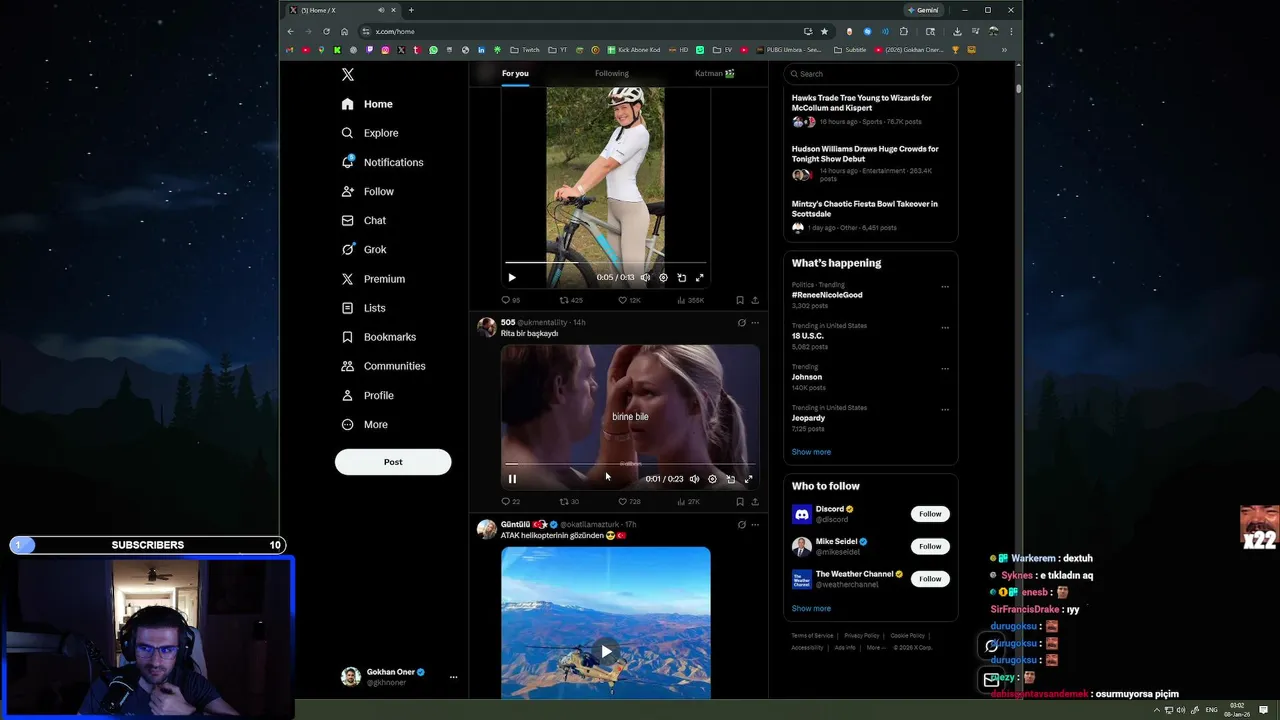1280x720 pixels.
Task: Seek on the 0:23 video progress bar
Action: click(628, 464)
